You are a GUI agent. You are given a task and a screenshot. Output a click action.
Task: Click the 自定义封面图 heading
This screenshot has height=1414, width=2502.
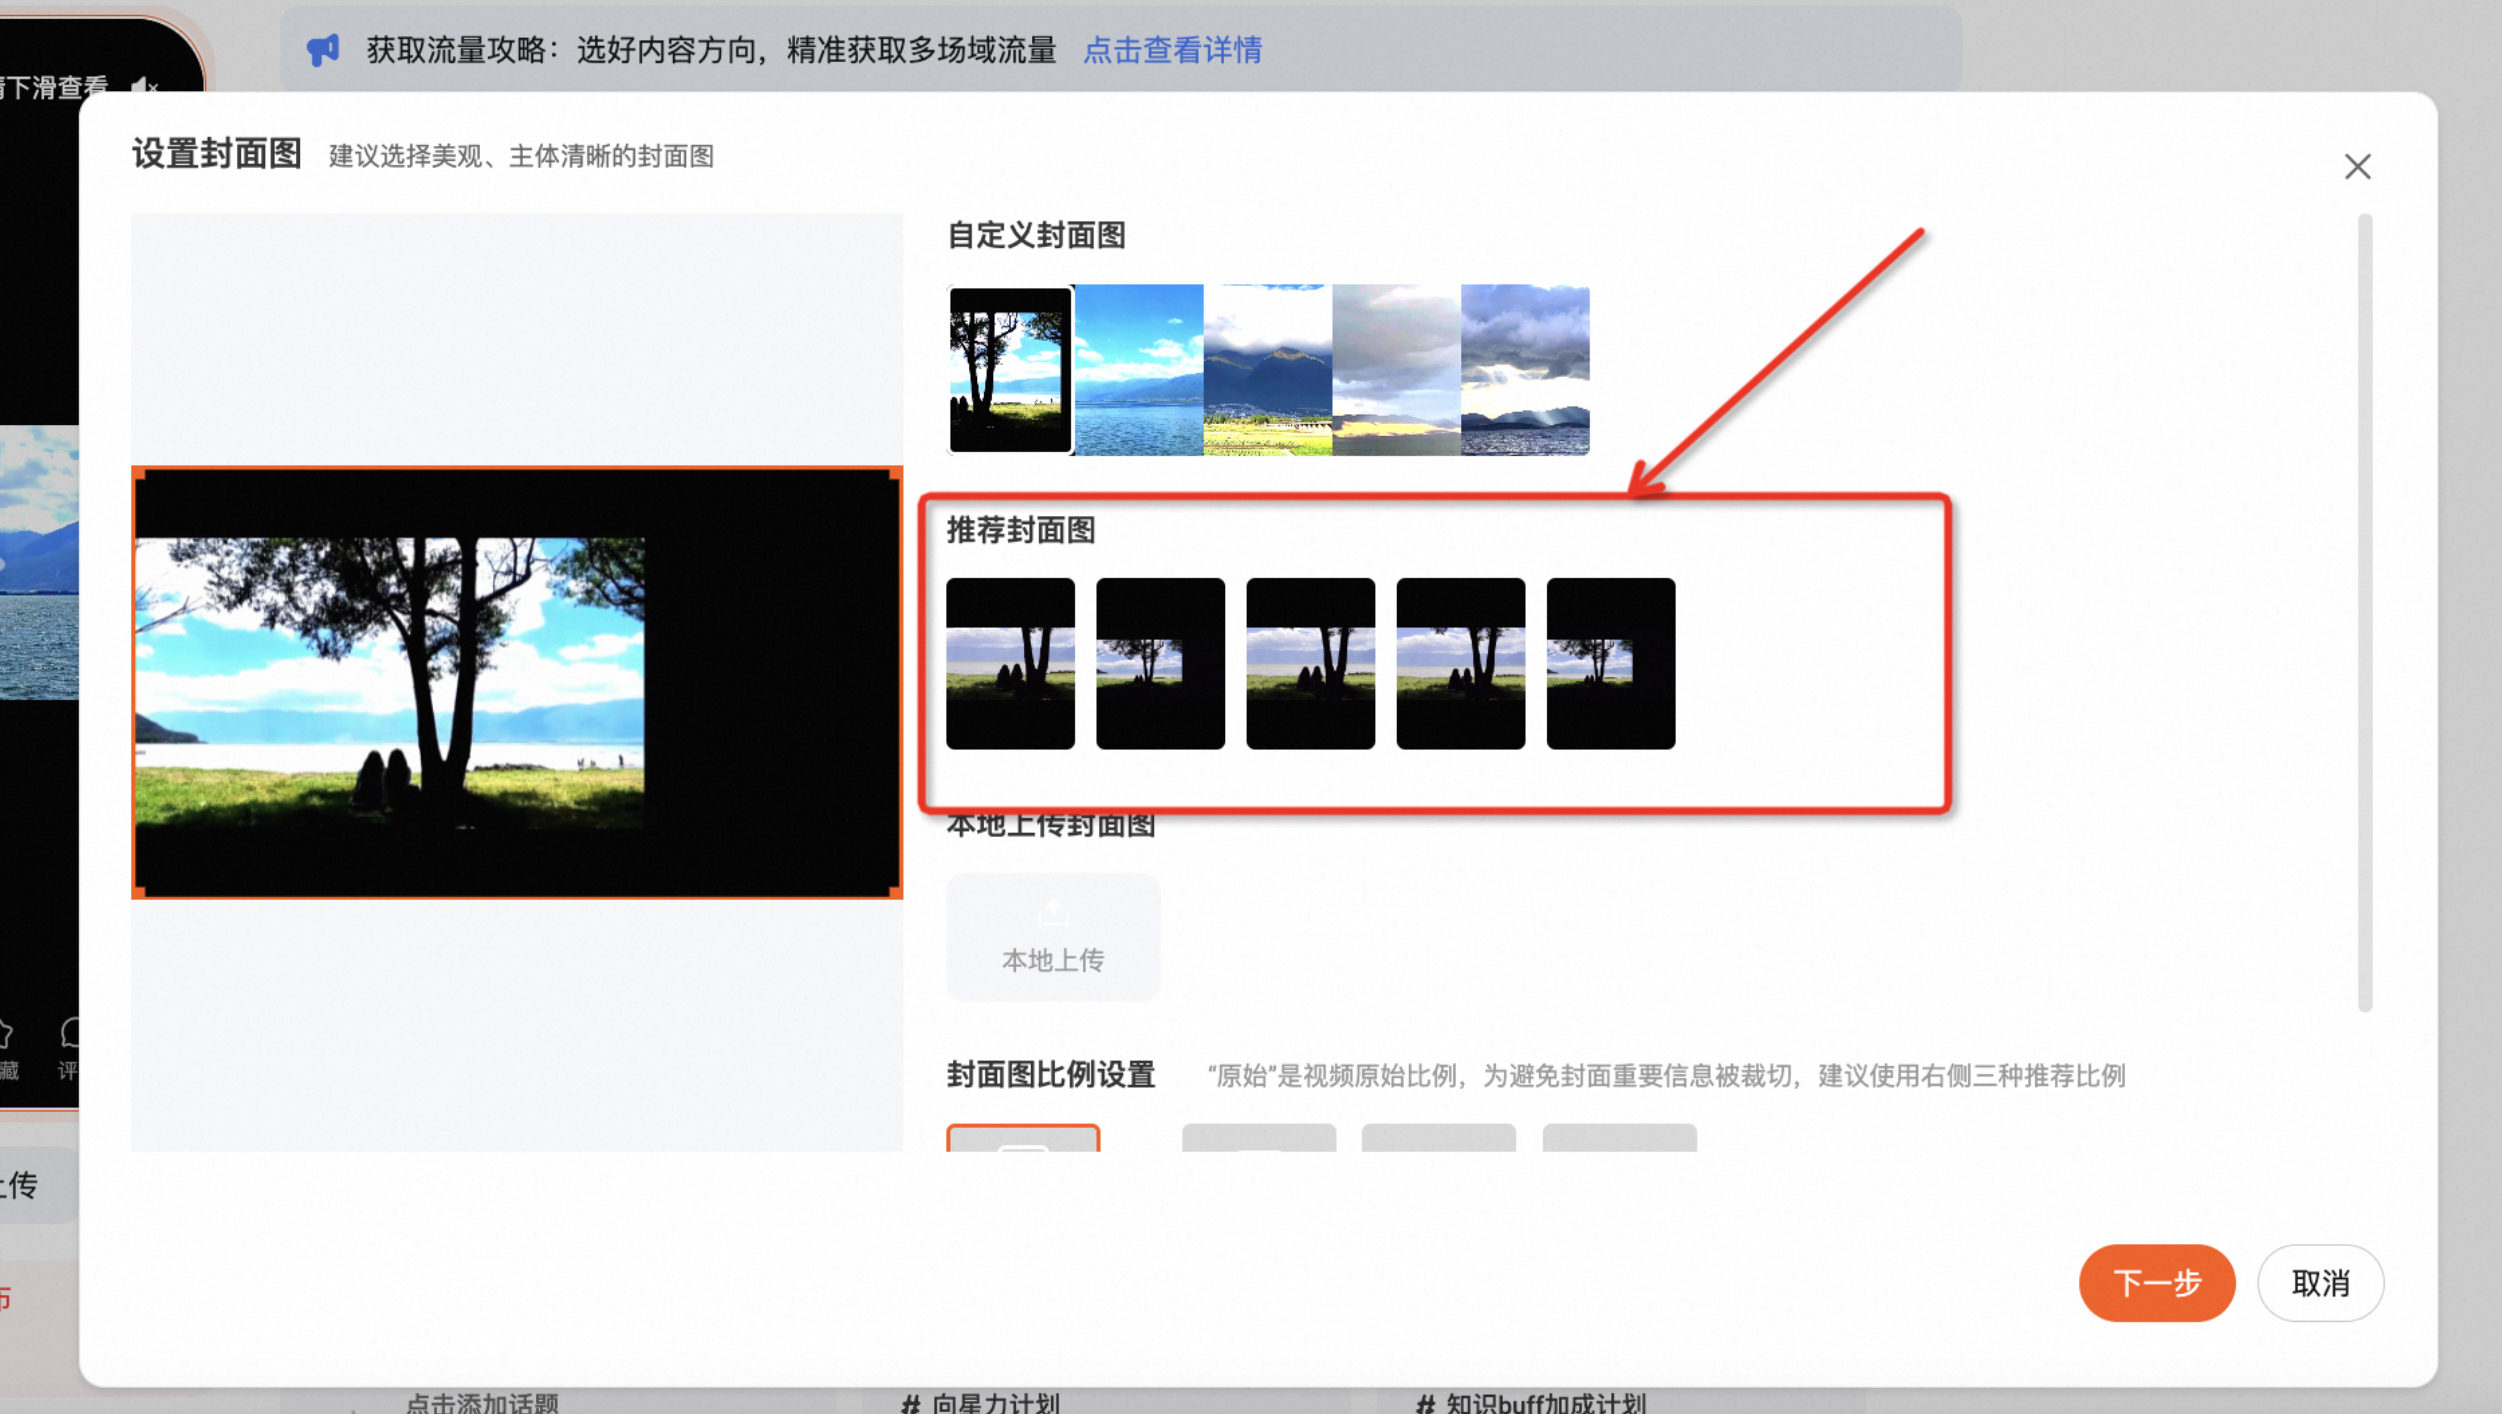pos(1036,235)
